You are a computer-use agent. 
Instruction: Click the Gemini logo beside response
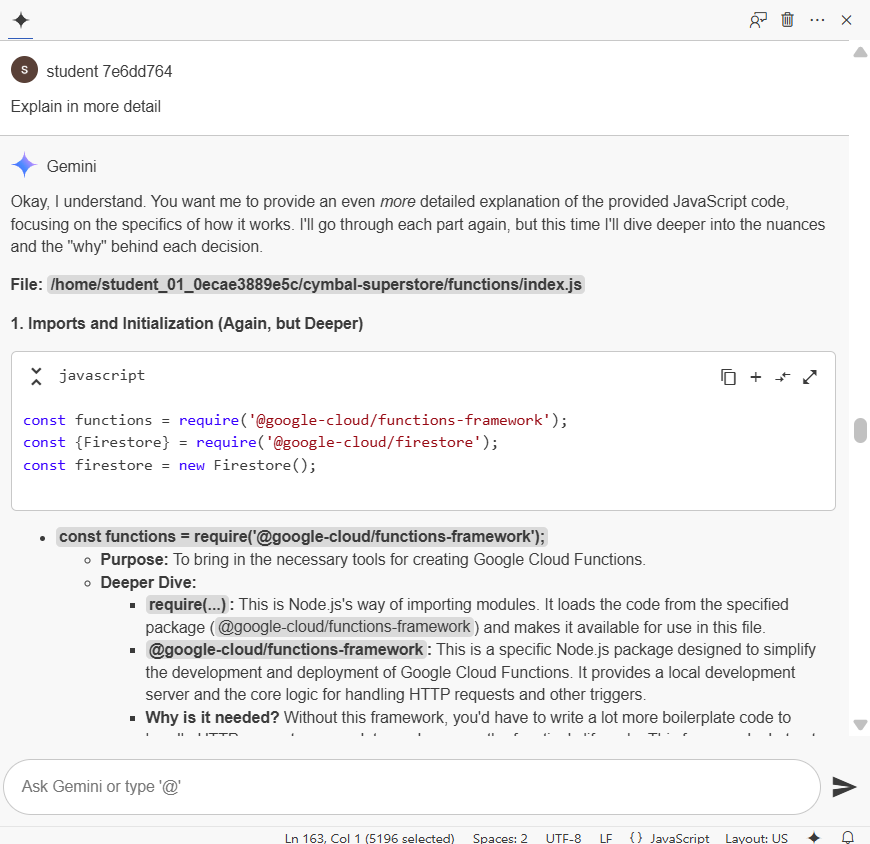(24, 165)
